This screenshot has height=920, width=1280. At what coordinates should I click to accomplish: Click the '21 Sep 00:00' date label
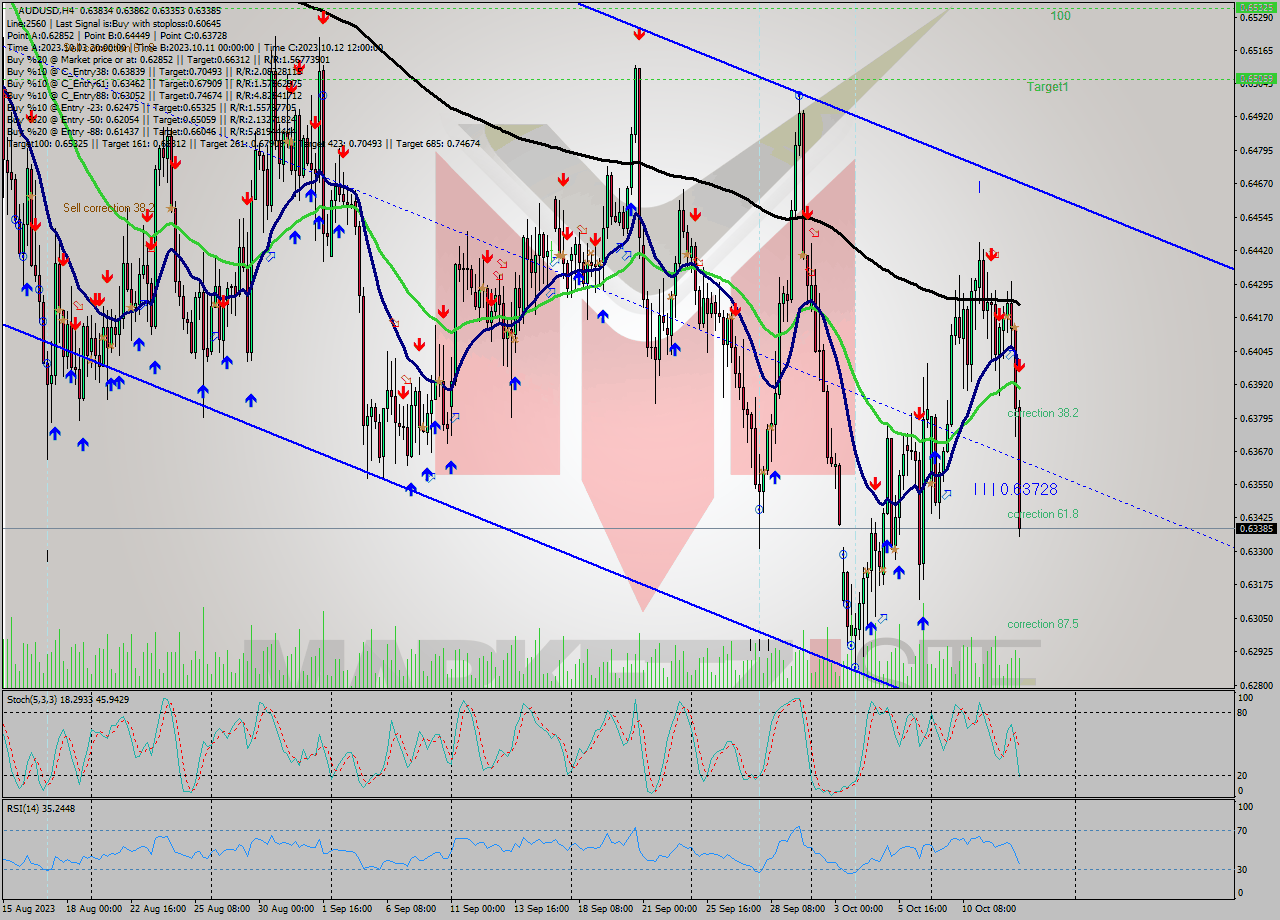click(668, 909)
